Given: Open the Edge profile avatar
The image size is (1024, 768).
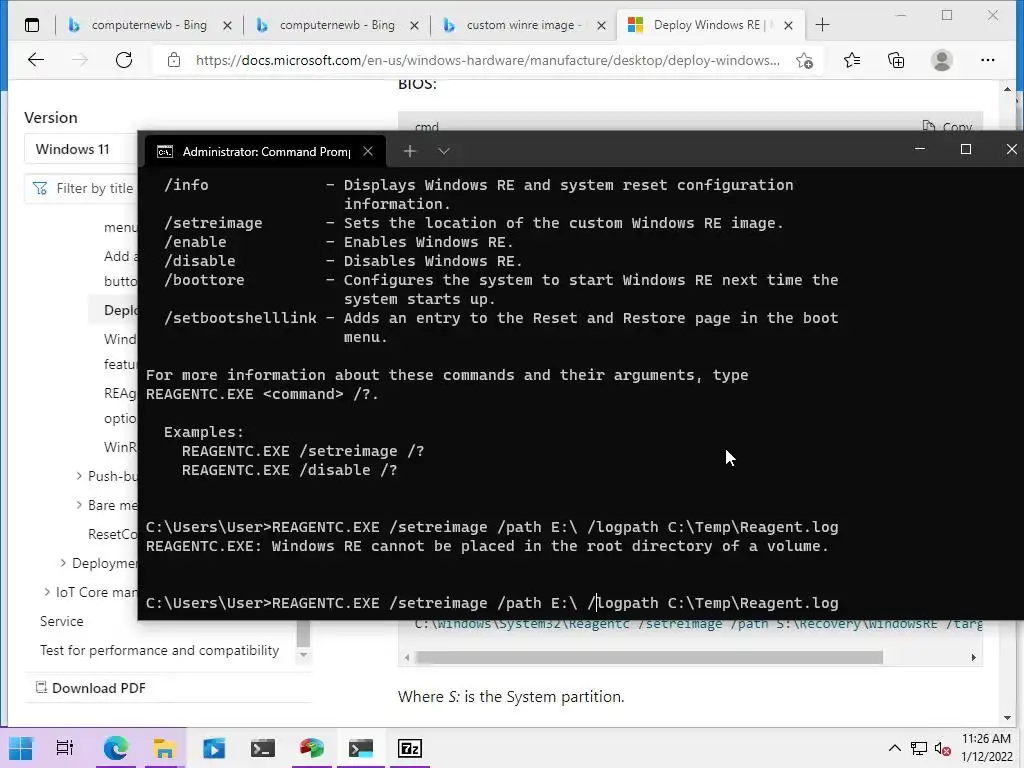Looking at the screenshot, I should coord(942,60).
